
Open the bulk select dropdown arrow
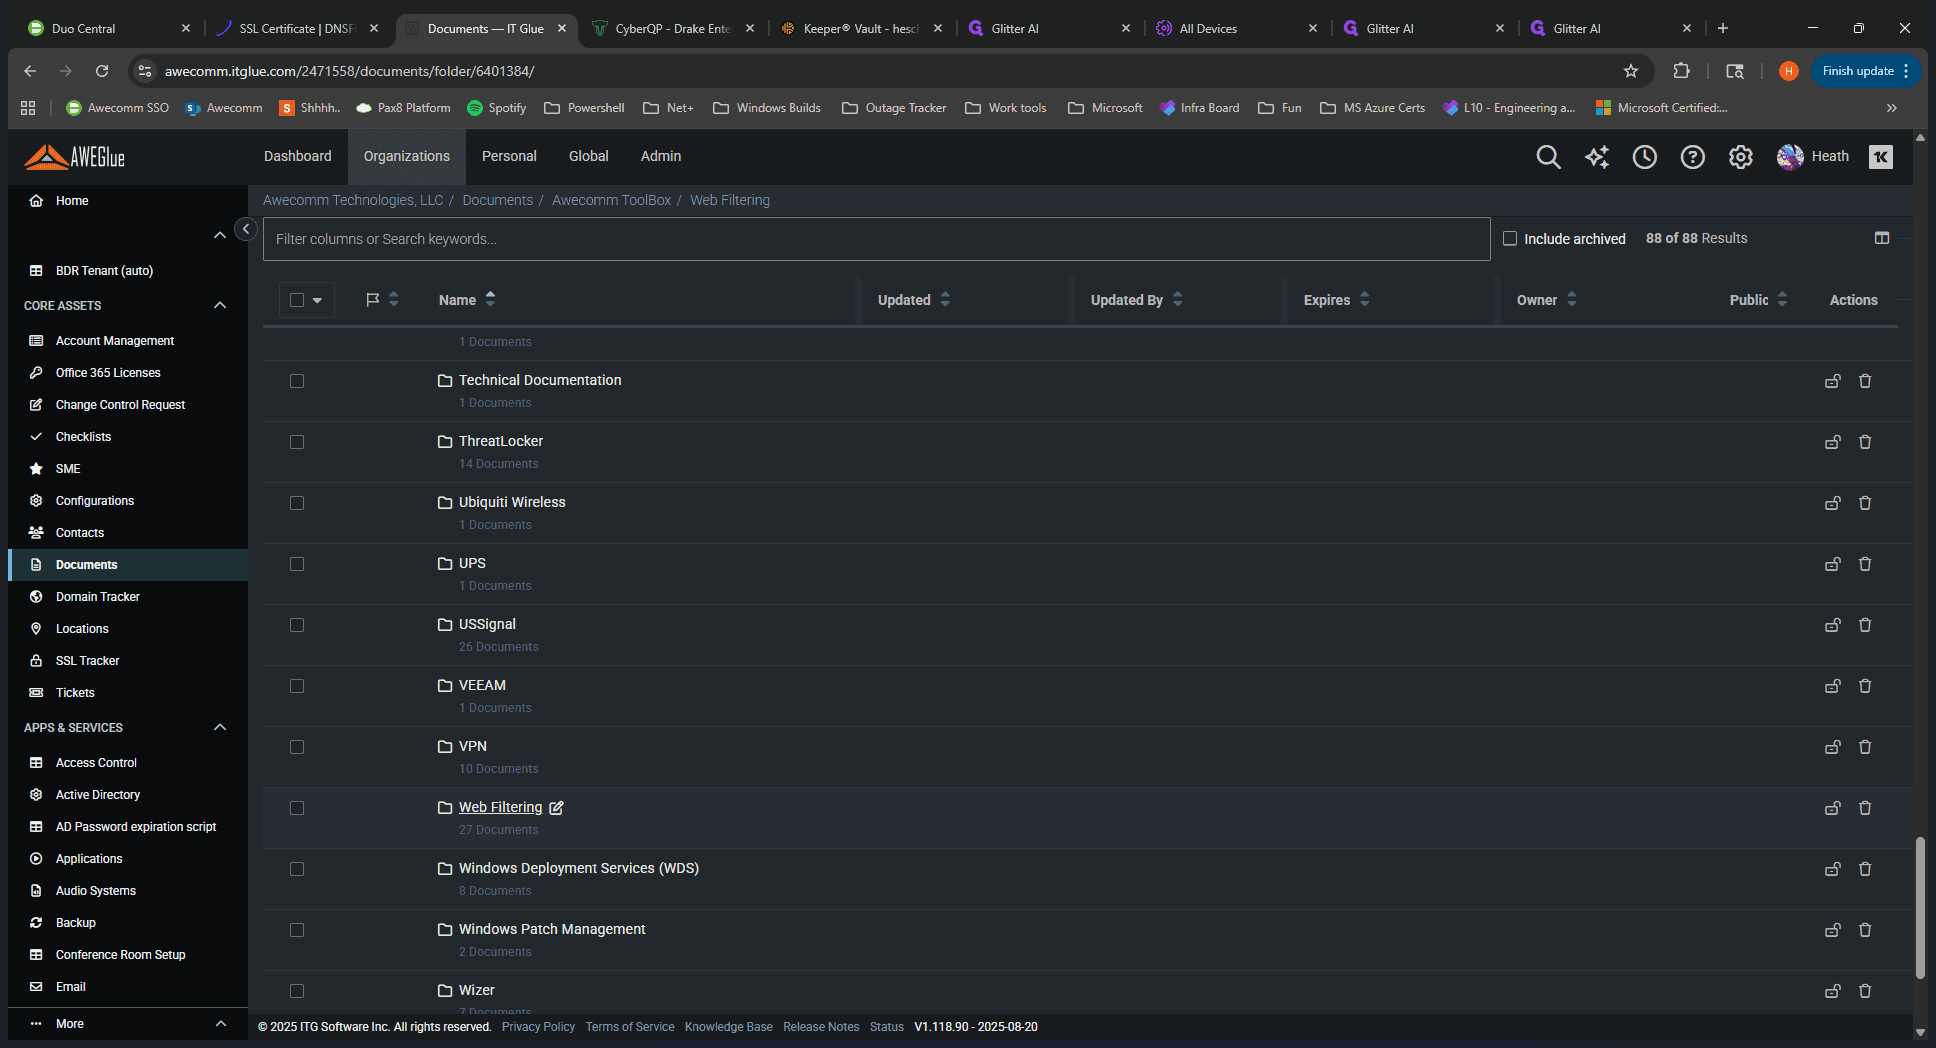point(318,300)
